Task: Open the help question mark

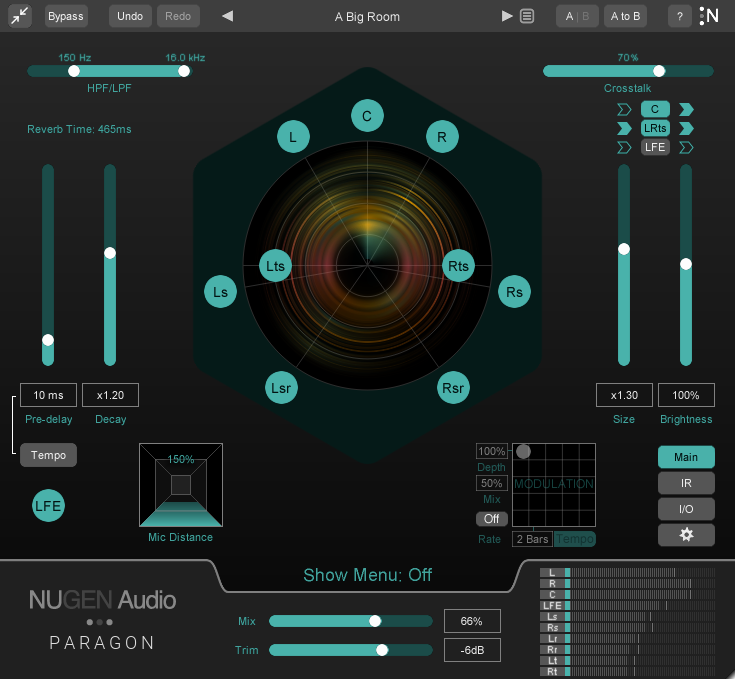Action: (x=680, y=16)
